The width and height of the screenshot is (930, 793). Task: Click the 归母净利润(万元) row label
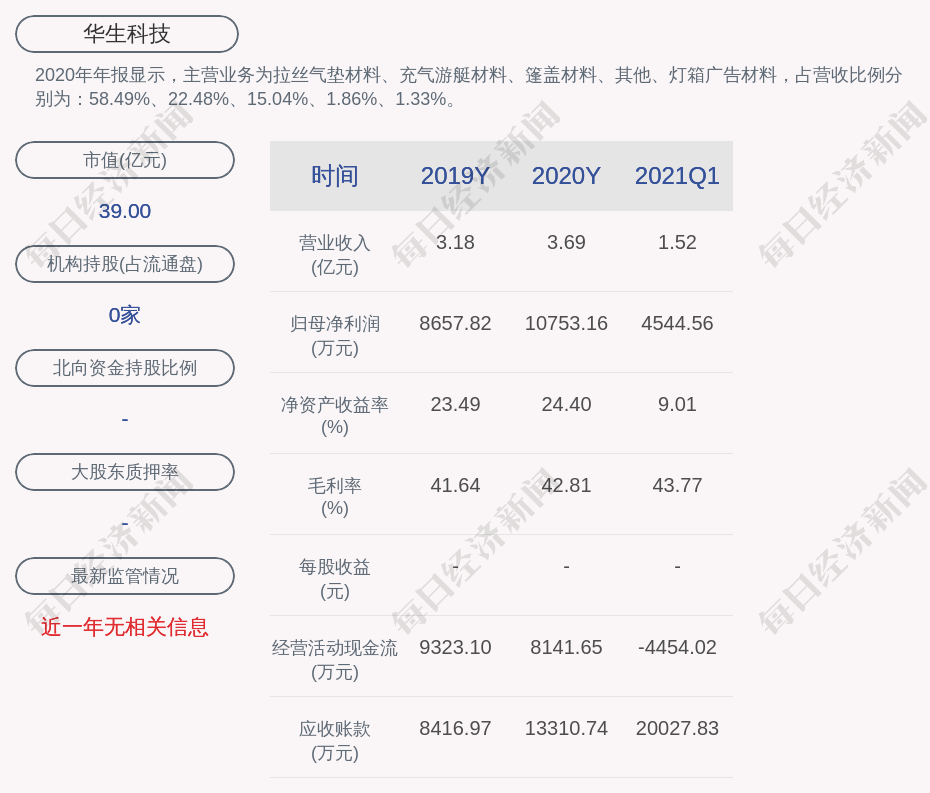click(335, 336)
